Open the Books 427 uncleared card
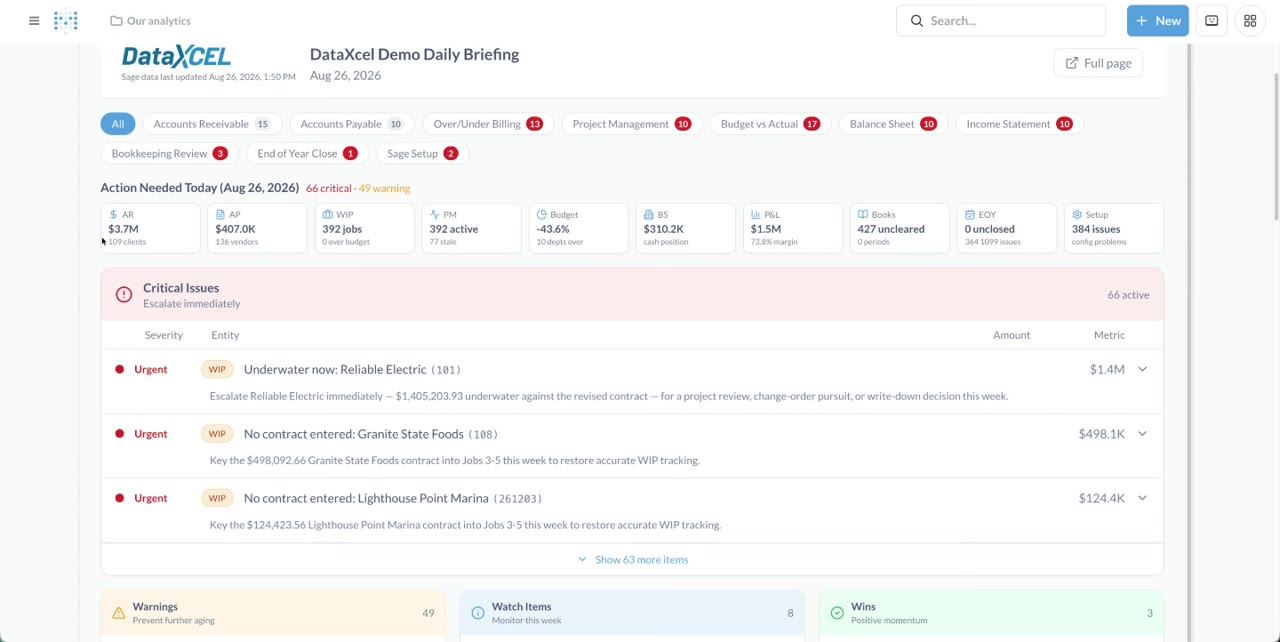This screenshot has height=642, width=1280. tap(899, 228)
